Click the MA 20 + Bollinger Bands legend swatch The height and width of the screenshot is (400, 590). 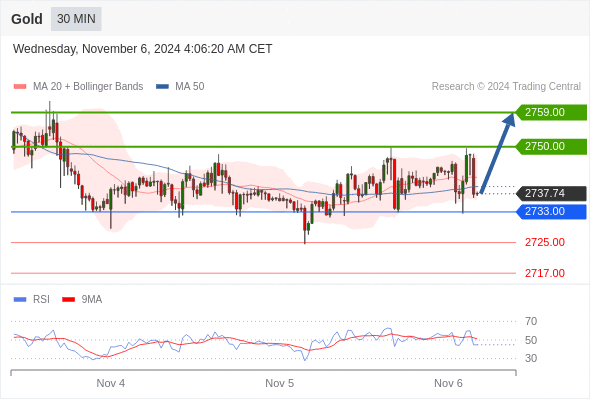(x=20, y=87)
